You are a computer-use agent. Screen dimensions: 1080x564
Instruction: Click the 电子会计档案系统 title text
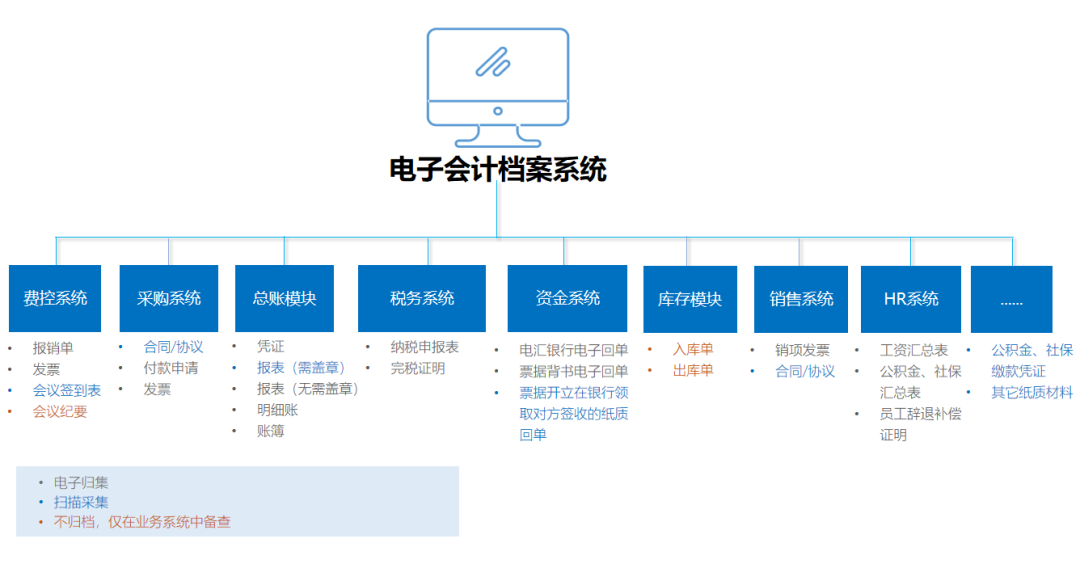(x=497, y=170)
